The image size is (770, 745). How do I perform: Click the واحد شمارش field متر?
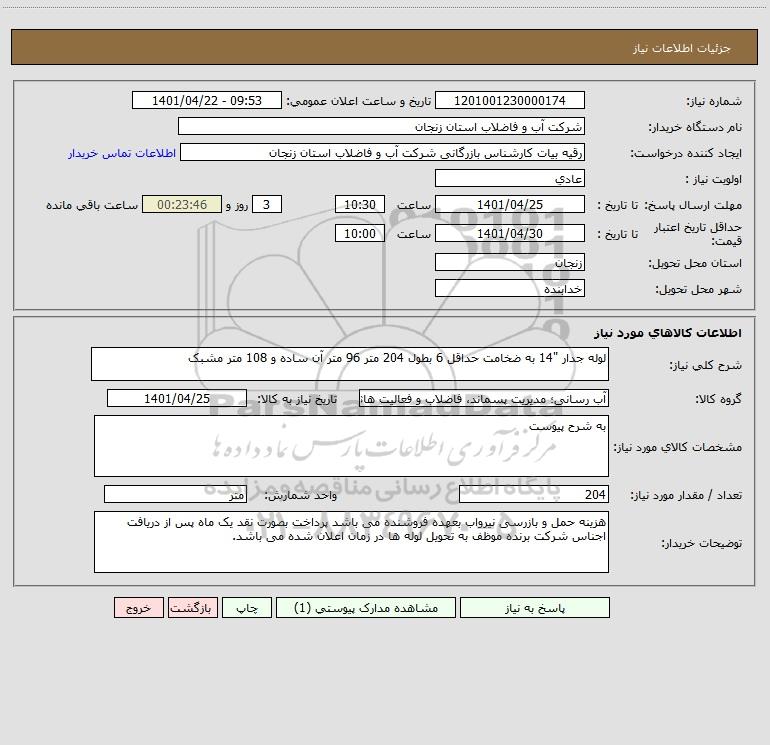(x=175, y=495)
